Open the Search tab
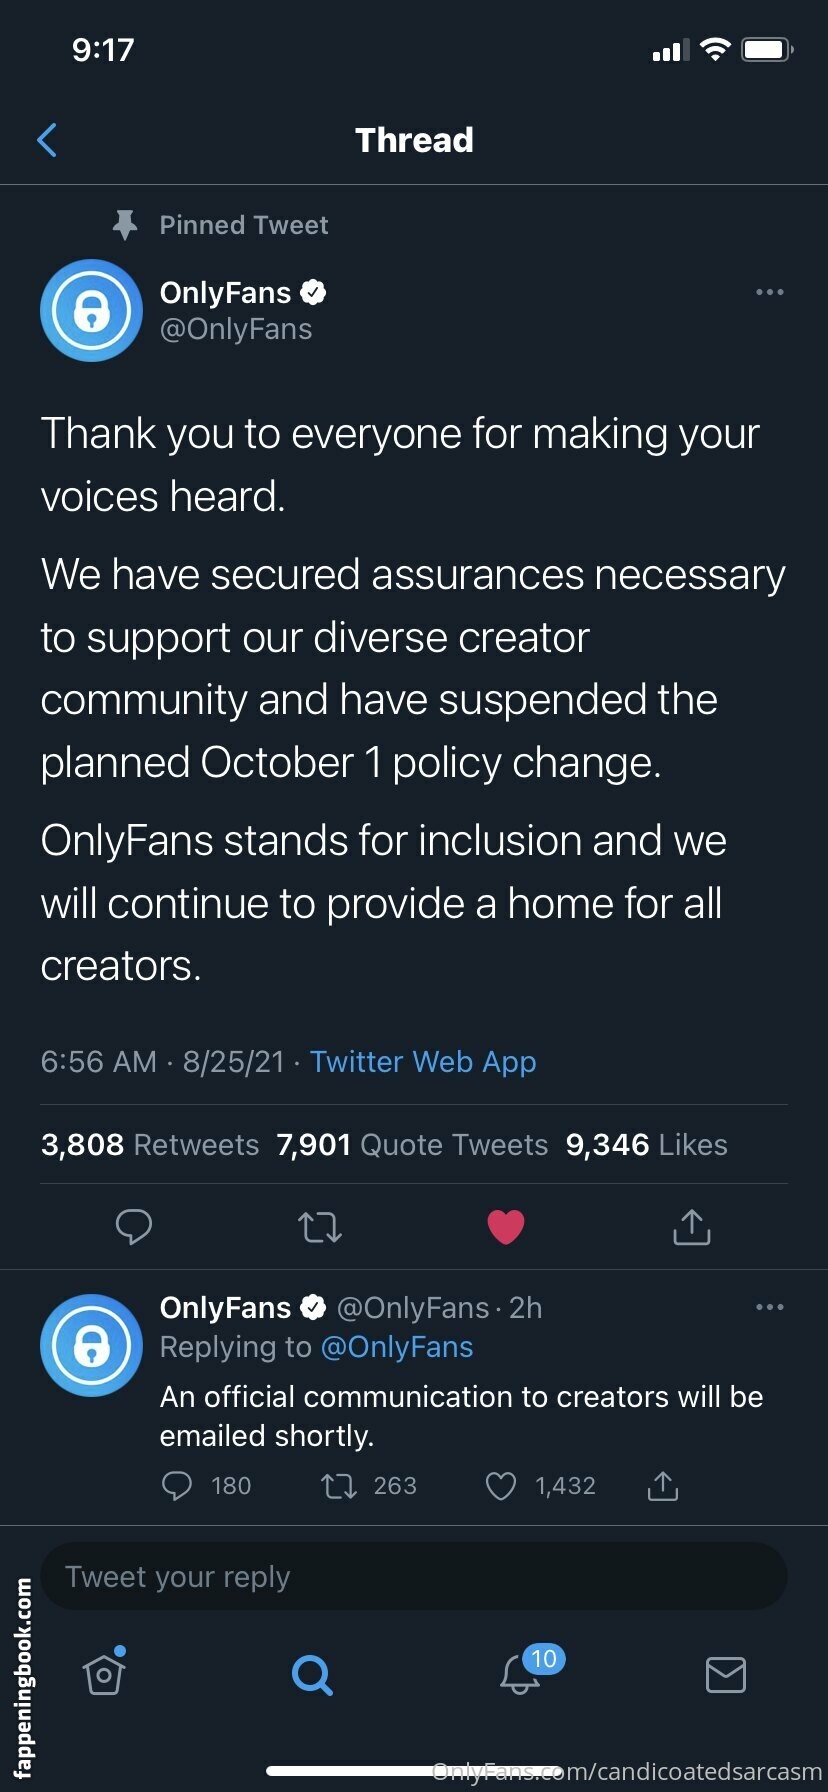This screenshot has height=1792, width=828. 312,1674
